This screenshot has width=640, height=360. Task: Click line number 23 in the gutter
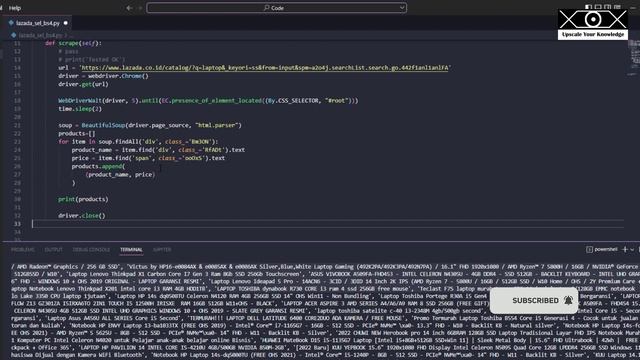(x=17, y=142)
